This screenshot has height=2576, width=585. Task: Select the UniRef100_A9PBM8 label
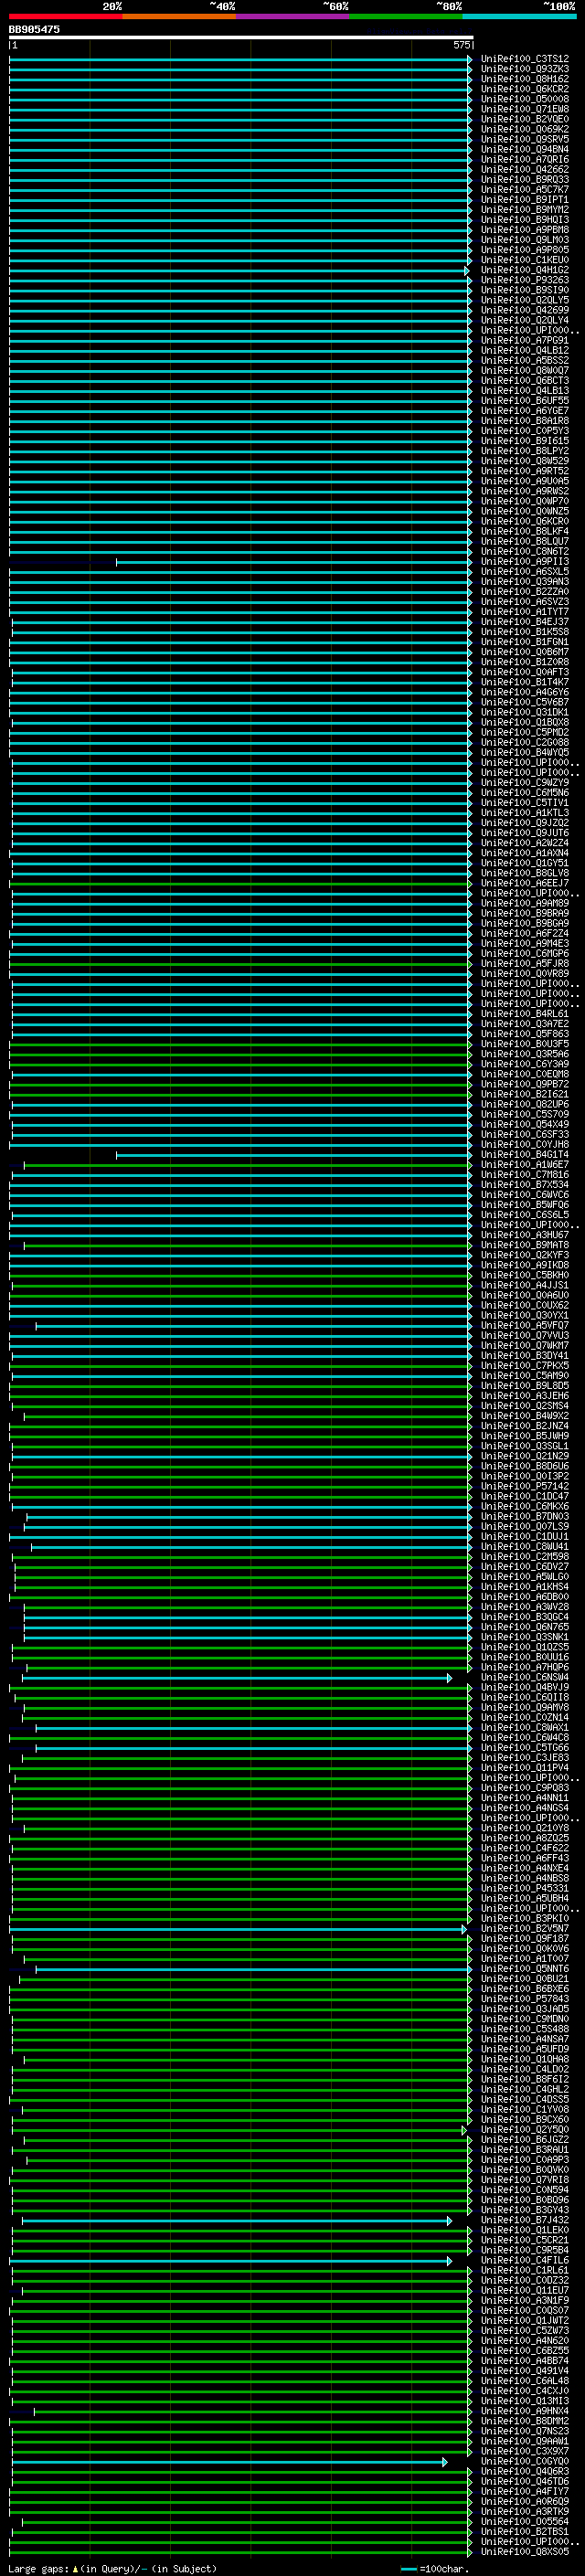pos(525,230)
